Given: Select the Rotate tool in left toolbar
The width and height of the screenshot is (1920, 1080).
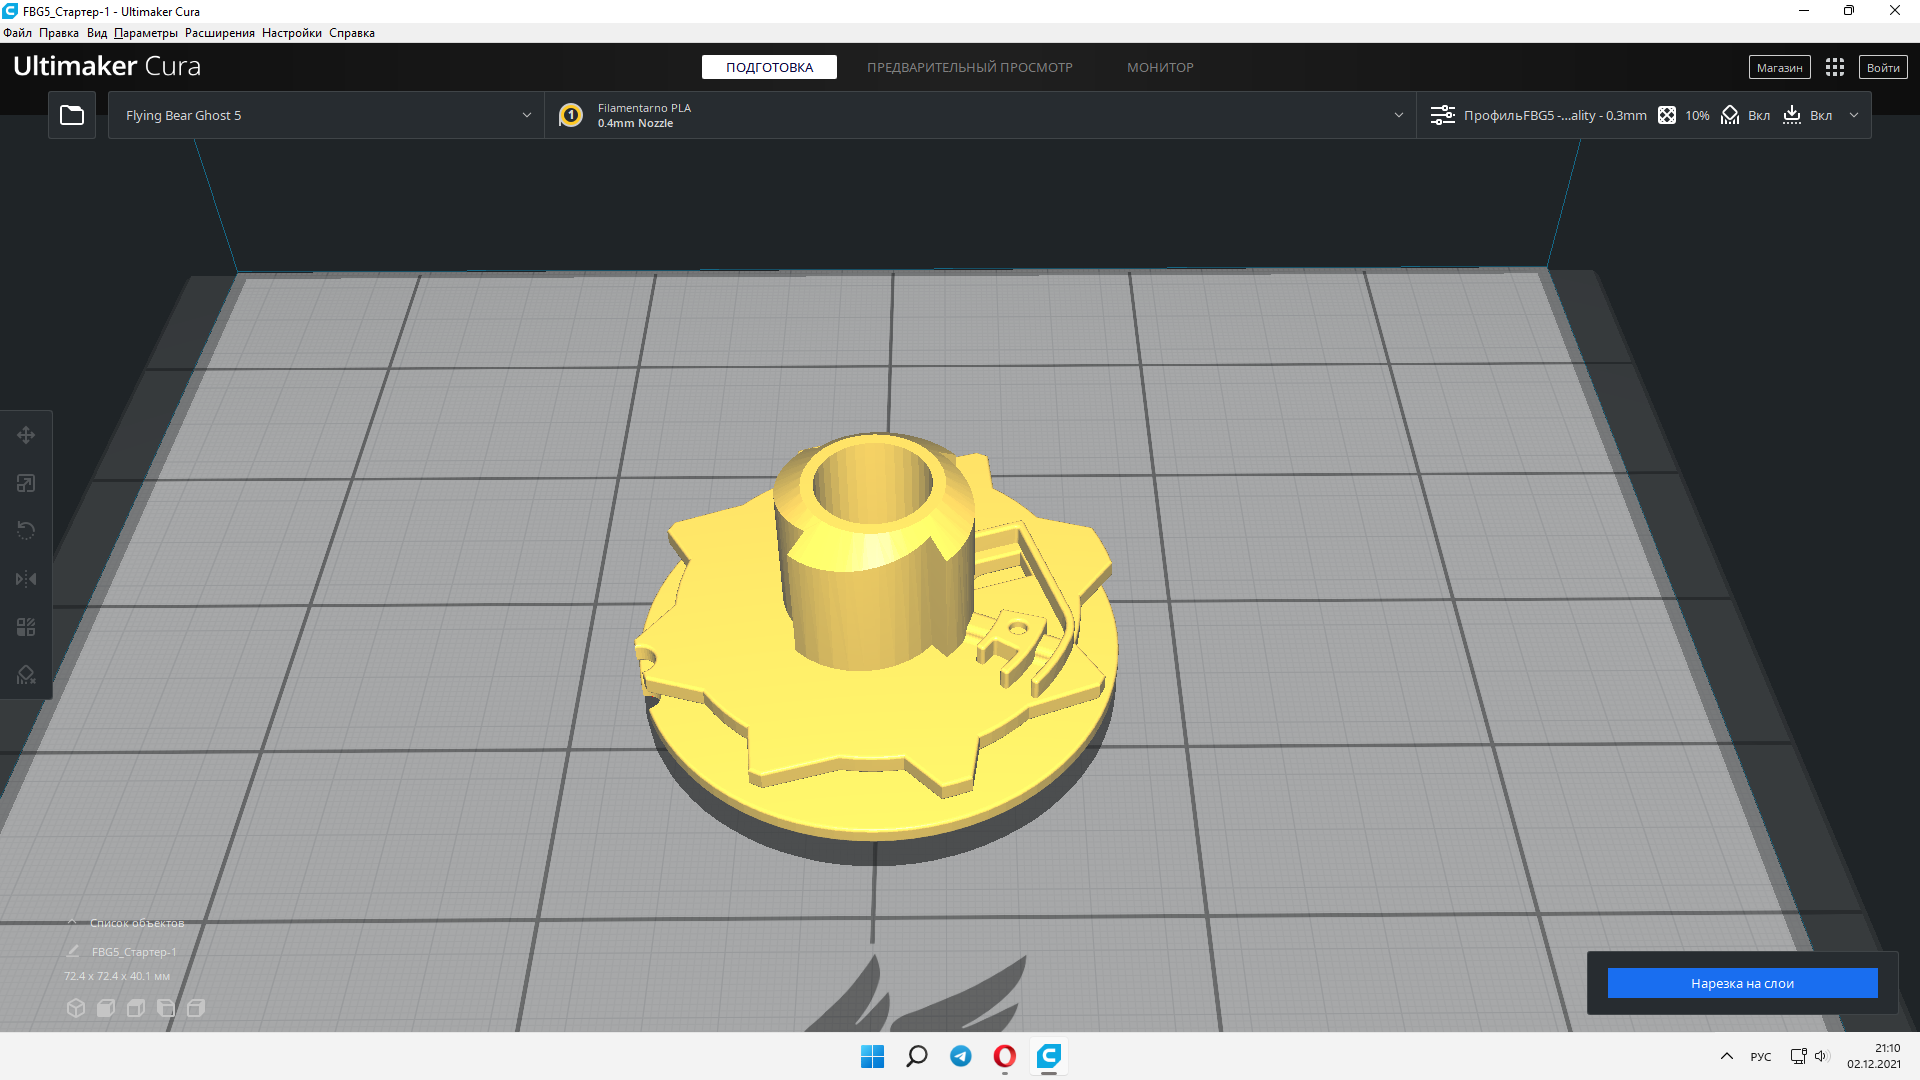Looking at the screenshot, I should coord(26,531).
